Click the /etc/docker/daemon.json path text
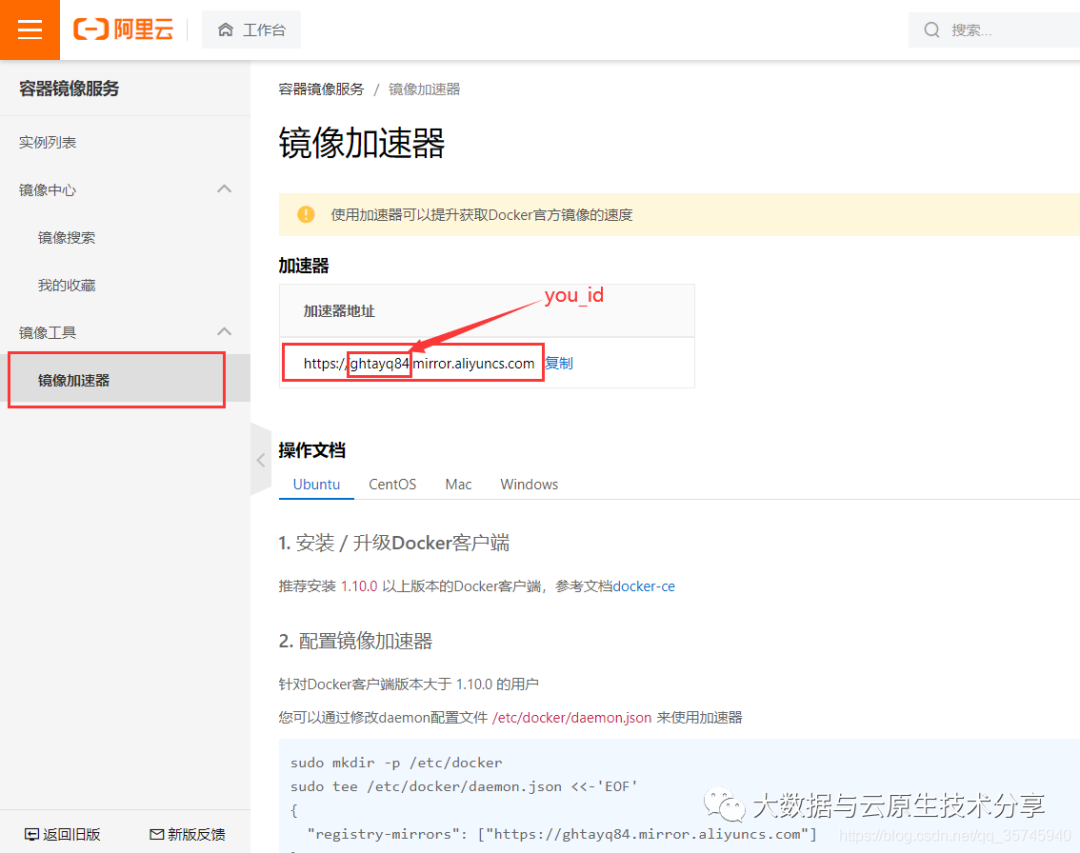Viewport: 1080px width, 853px height. 572,718
